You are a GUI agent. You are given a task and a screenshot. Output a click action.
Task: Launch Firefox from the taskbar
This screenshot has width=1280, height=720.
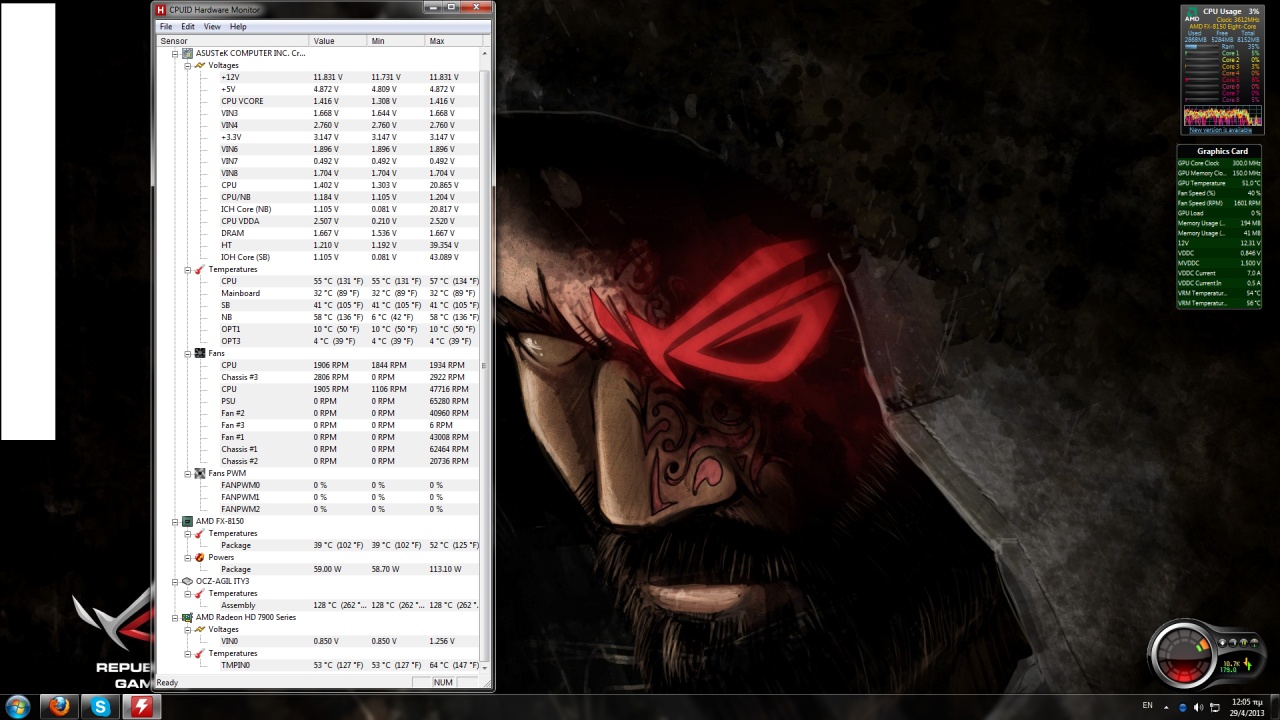click(x=59, y=707)
